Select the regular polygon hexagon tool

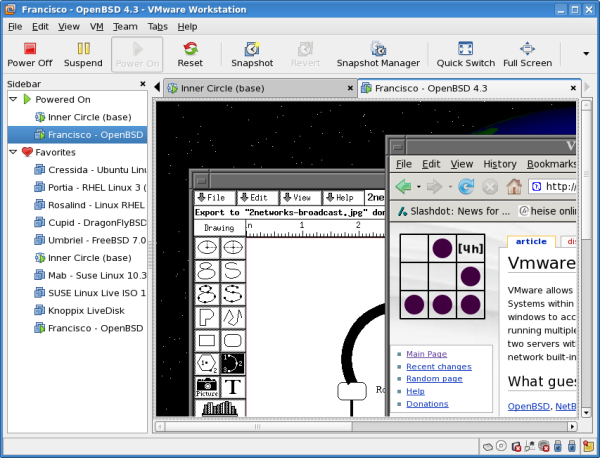pyautogui.click(x=207, y=363)
